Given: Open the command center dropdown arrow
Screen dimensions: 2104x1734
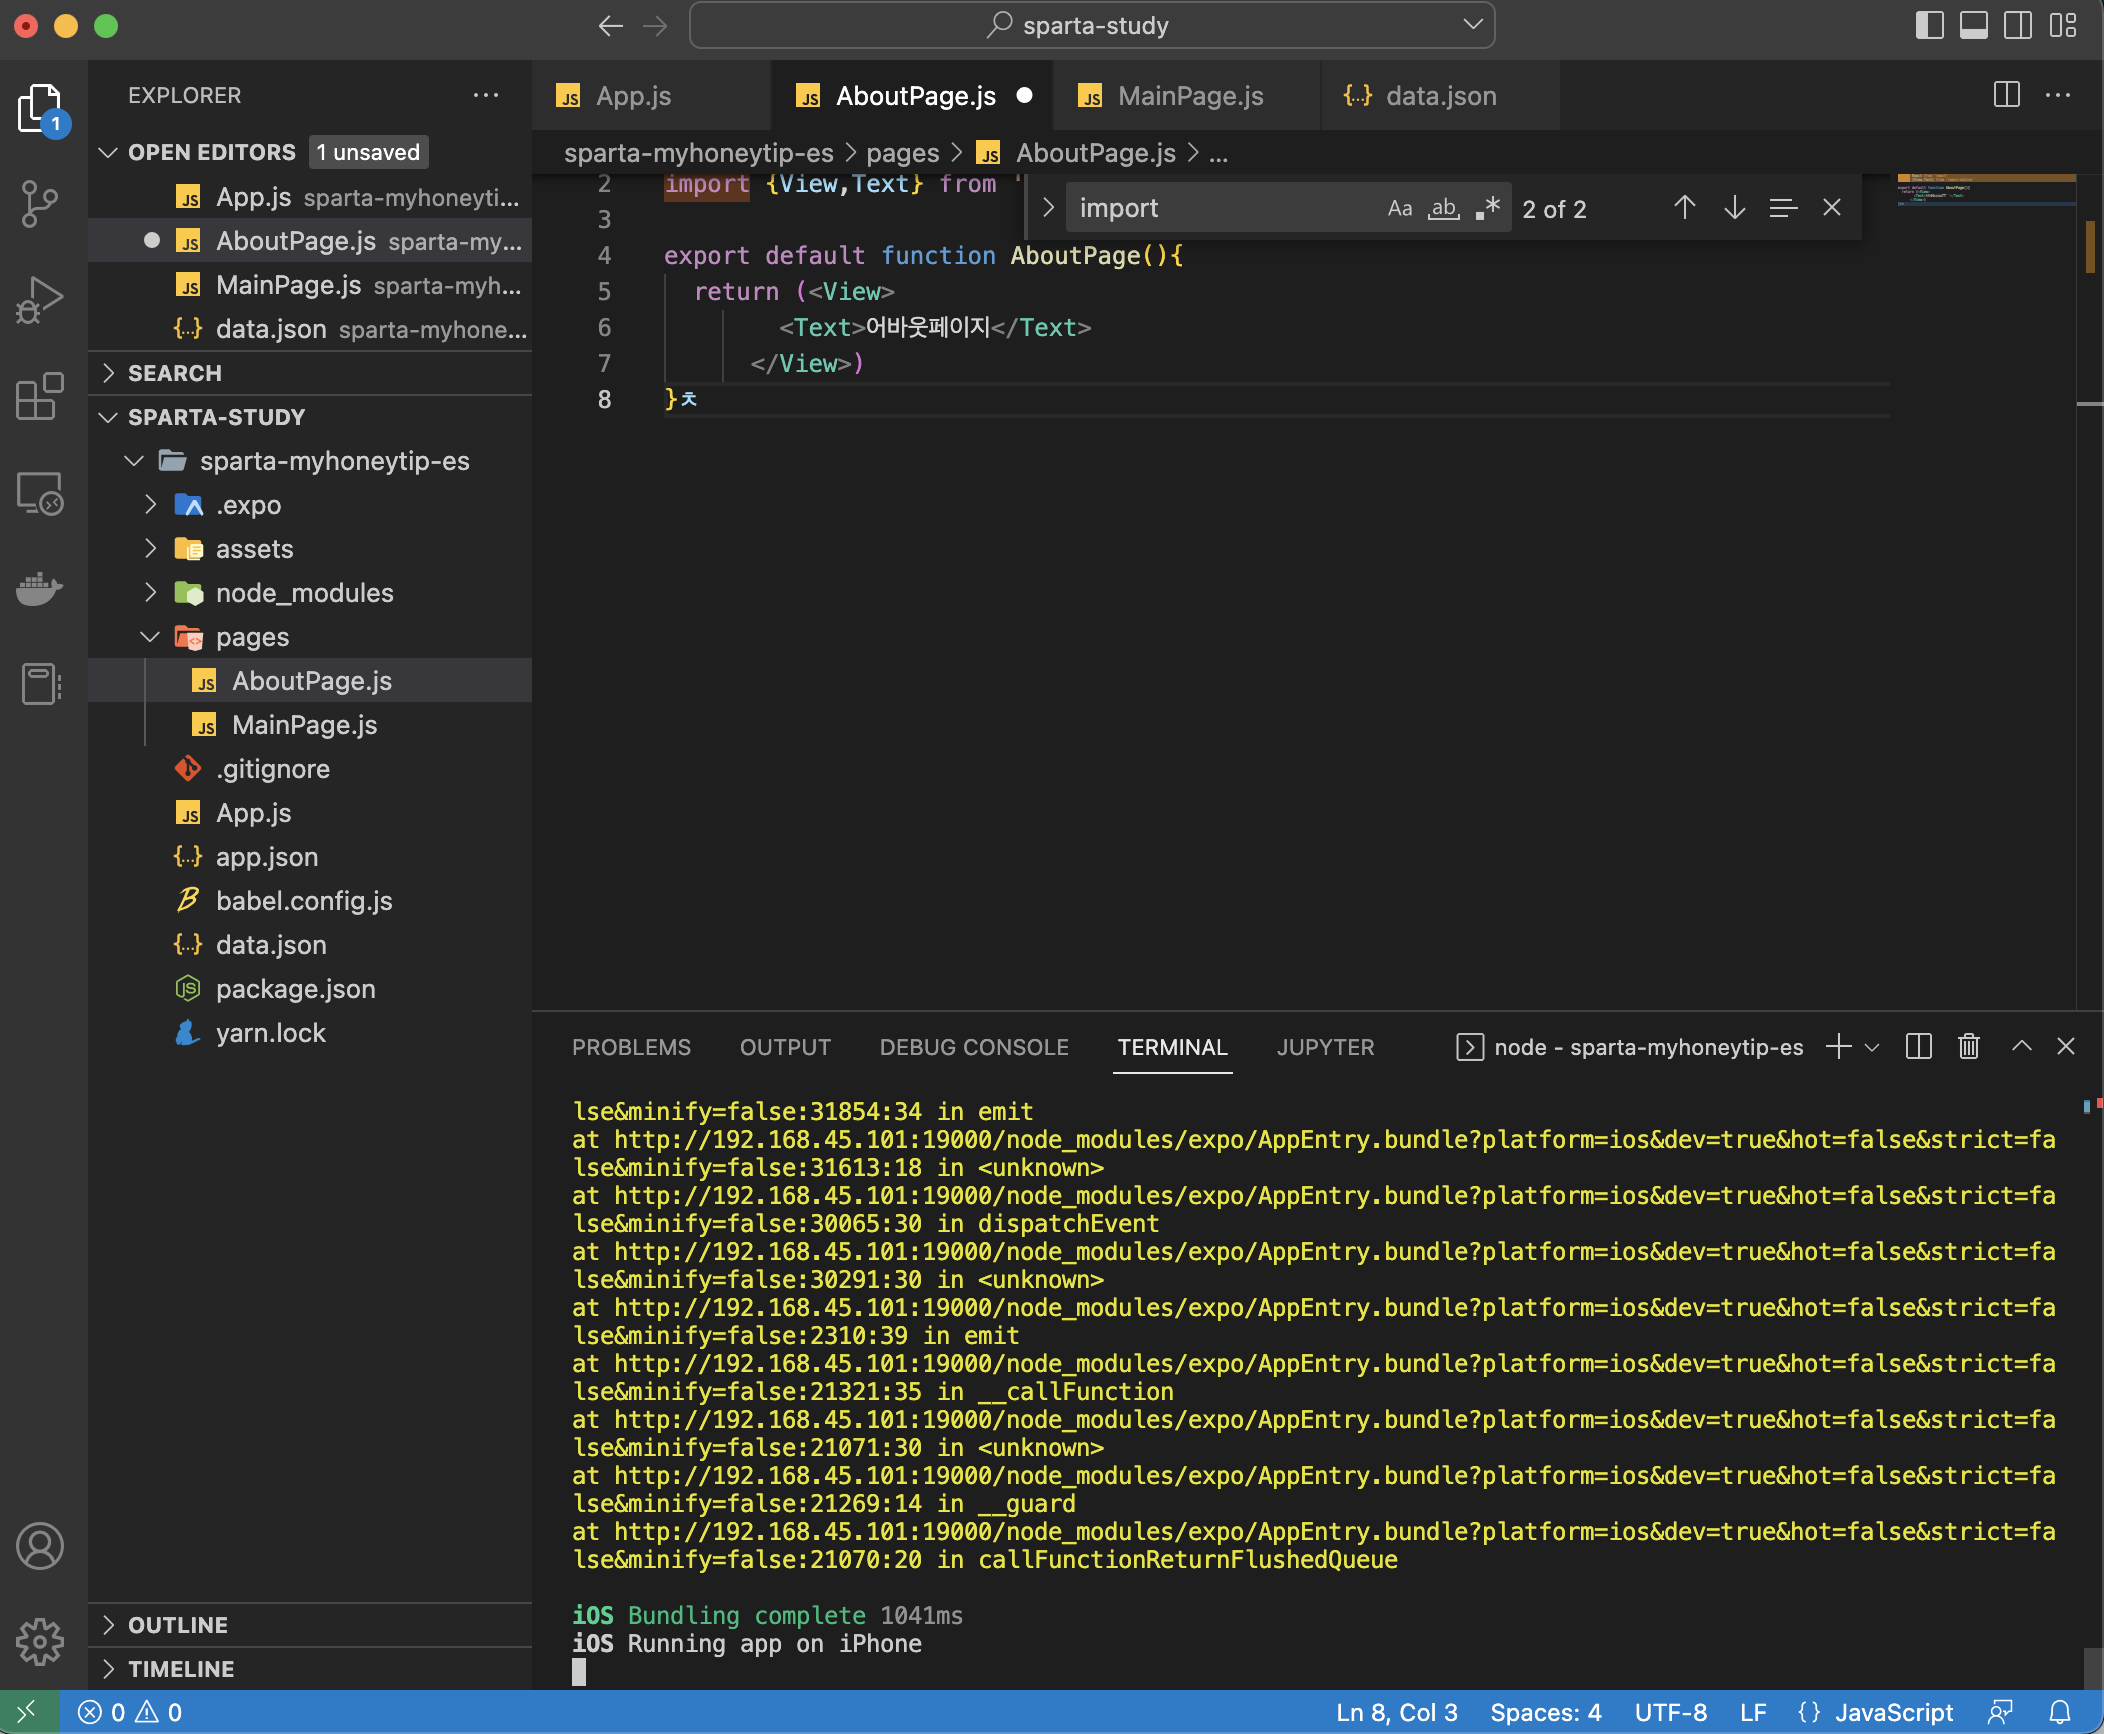Looking at the screenshot, I should point(1472,25).
